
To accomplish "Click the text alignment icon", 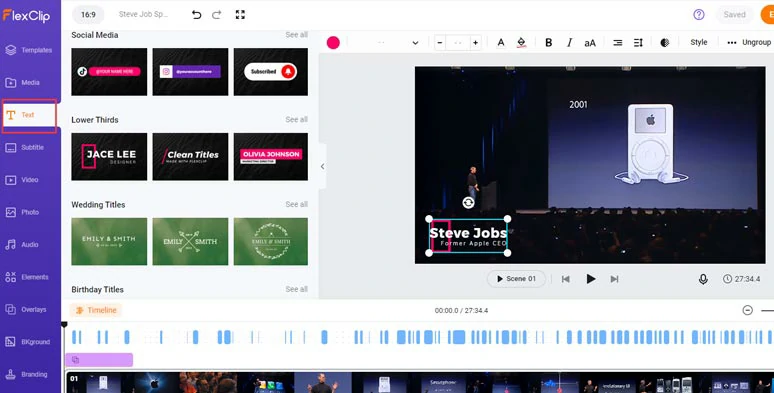I will [x=618, y=43].
